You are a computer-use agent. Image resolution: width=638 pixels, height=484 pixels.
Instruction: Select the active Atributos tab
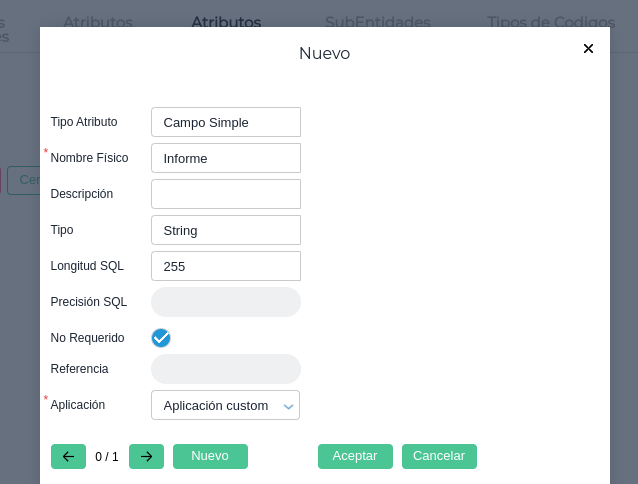[226, 21]
